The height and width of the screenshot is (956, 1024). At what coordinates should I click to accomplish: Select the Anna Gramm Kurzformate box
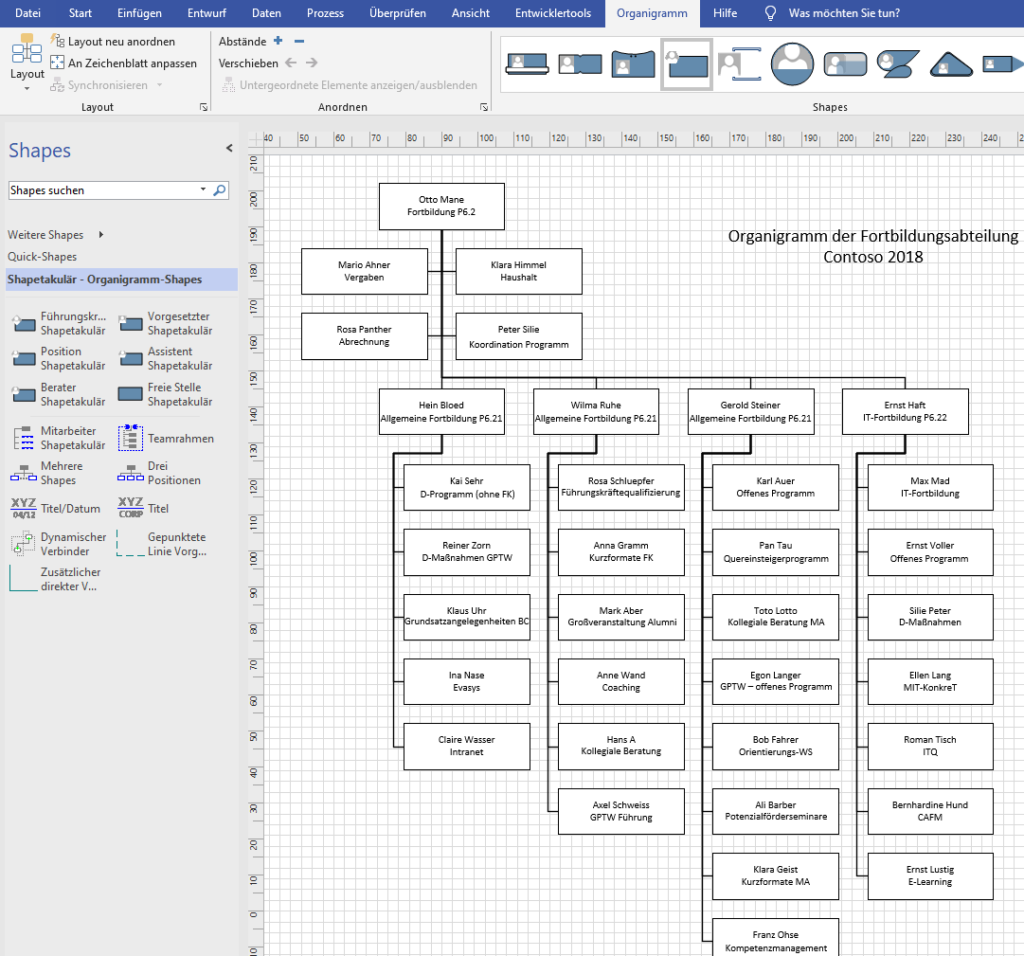point(621,552)
